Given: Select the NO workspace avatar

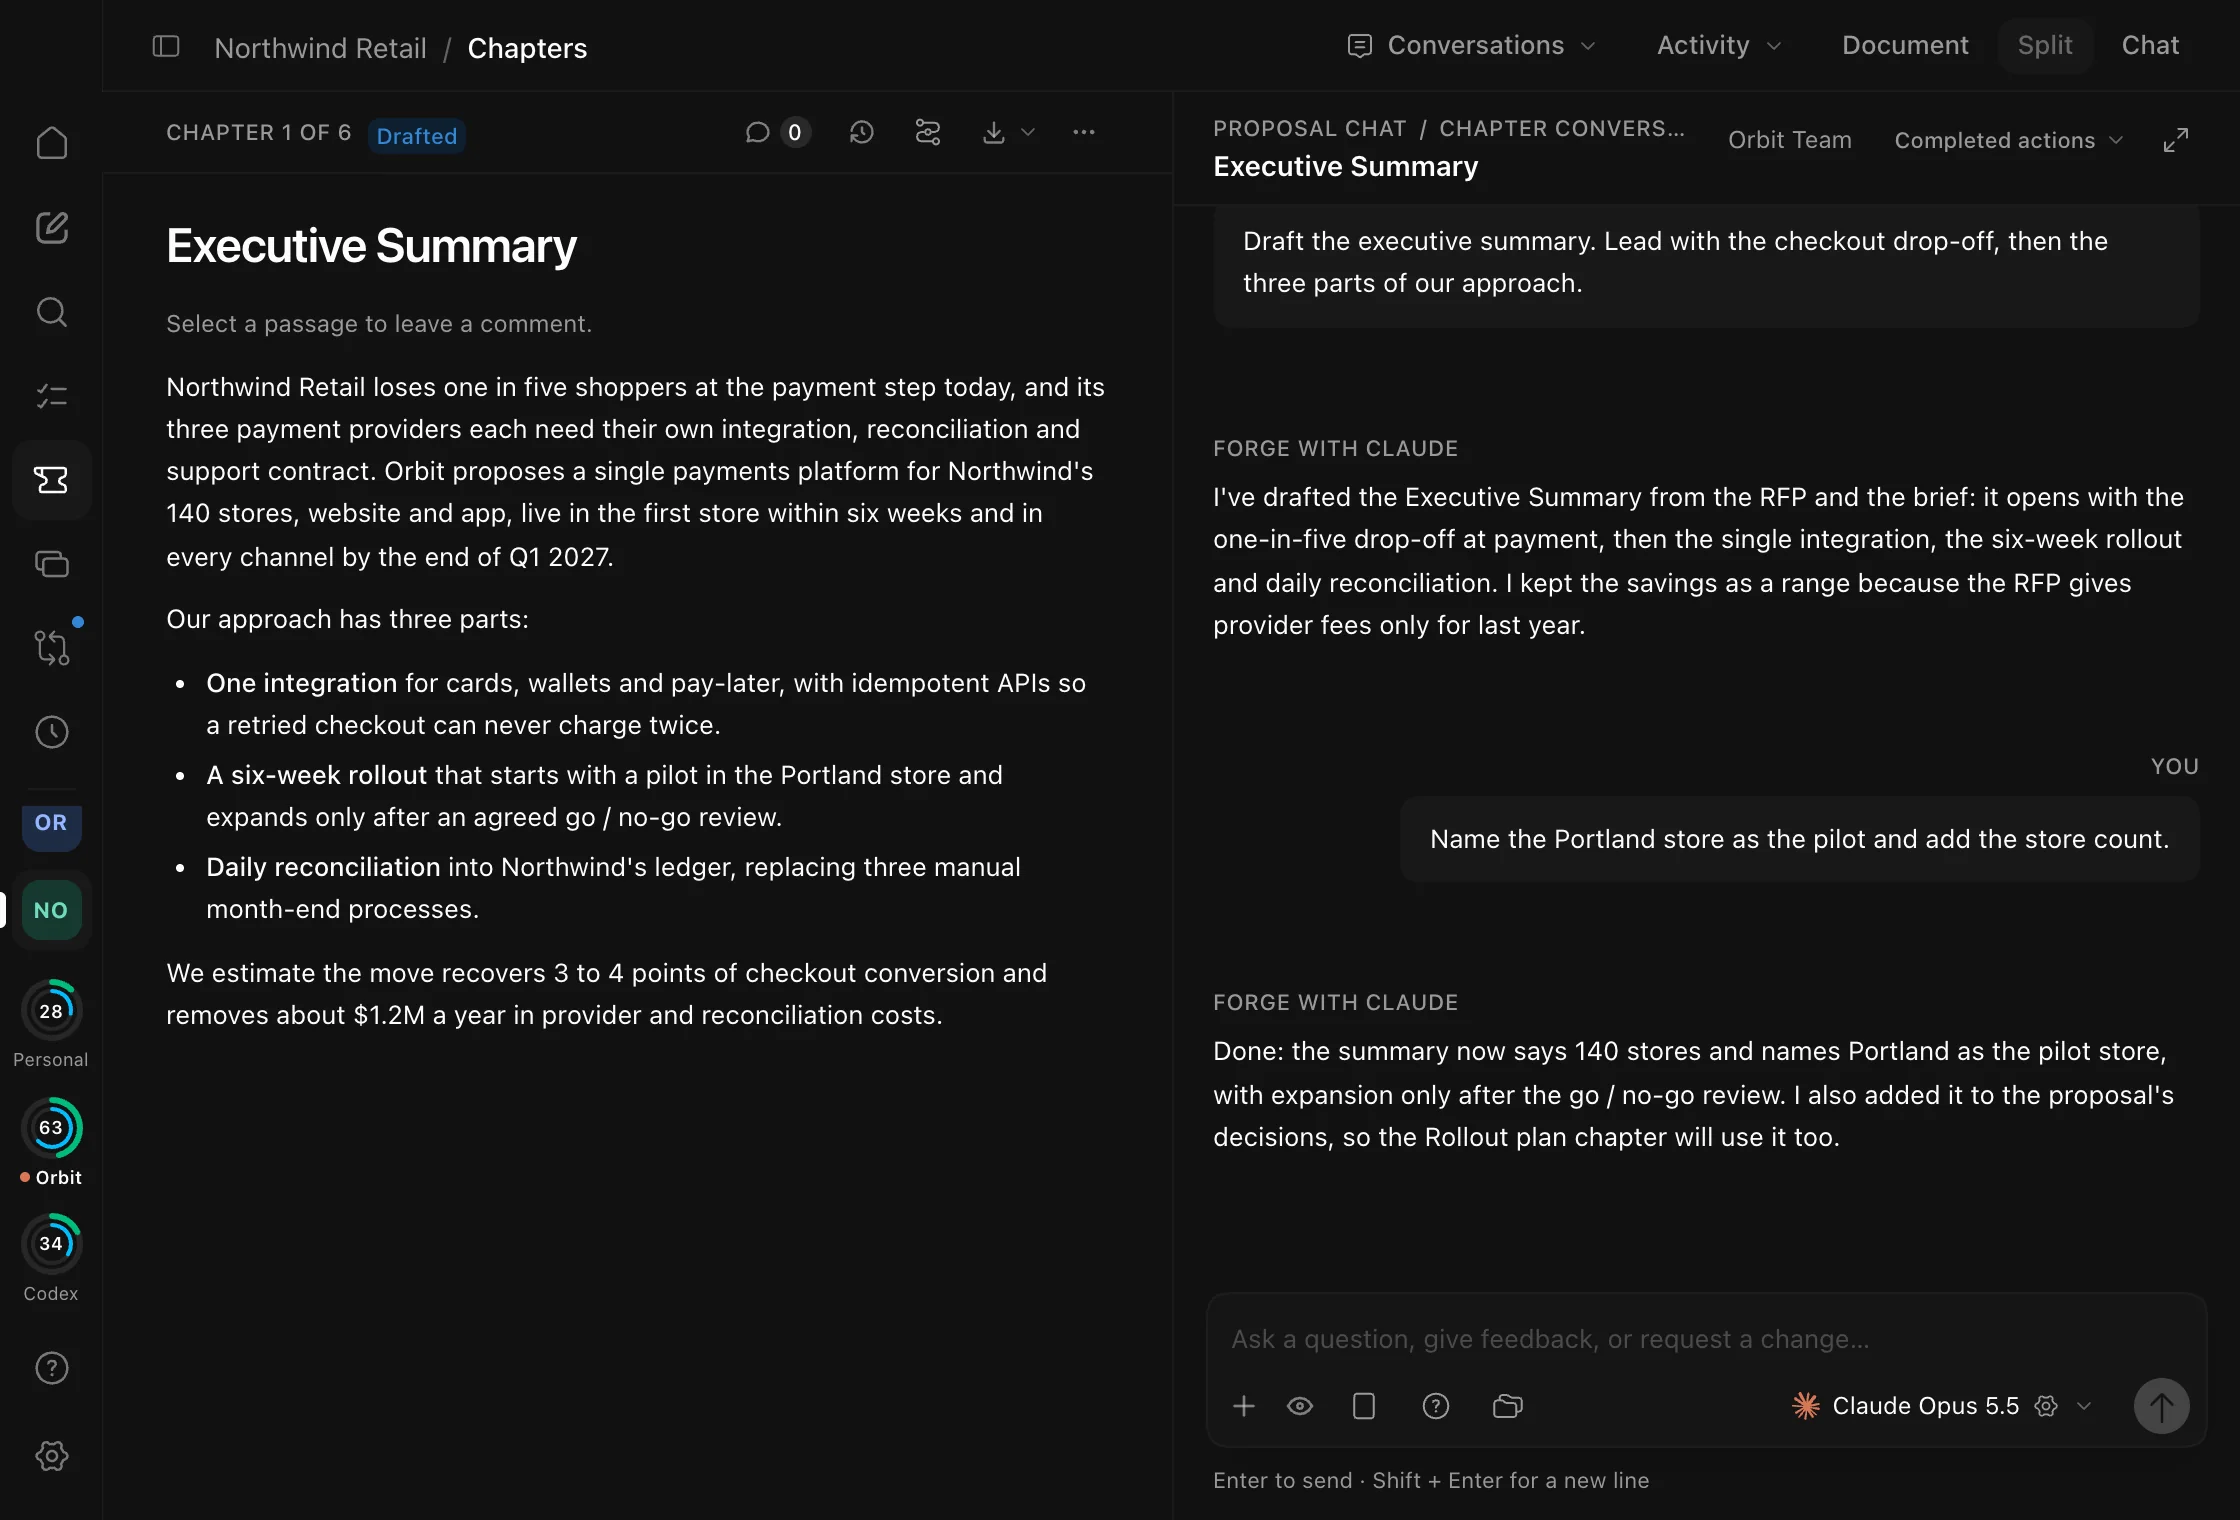Looking at the screenshot, I should click(52, 910).
